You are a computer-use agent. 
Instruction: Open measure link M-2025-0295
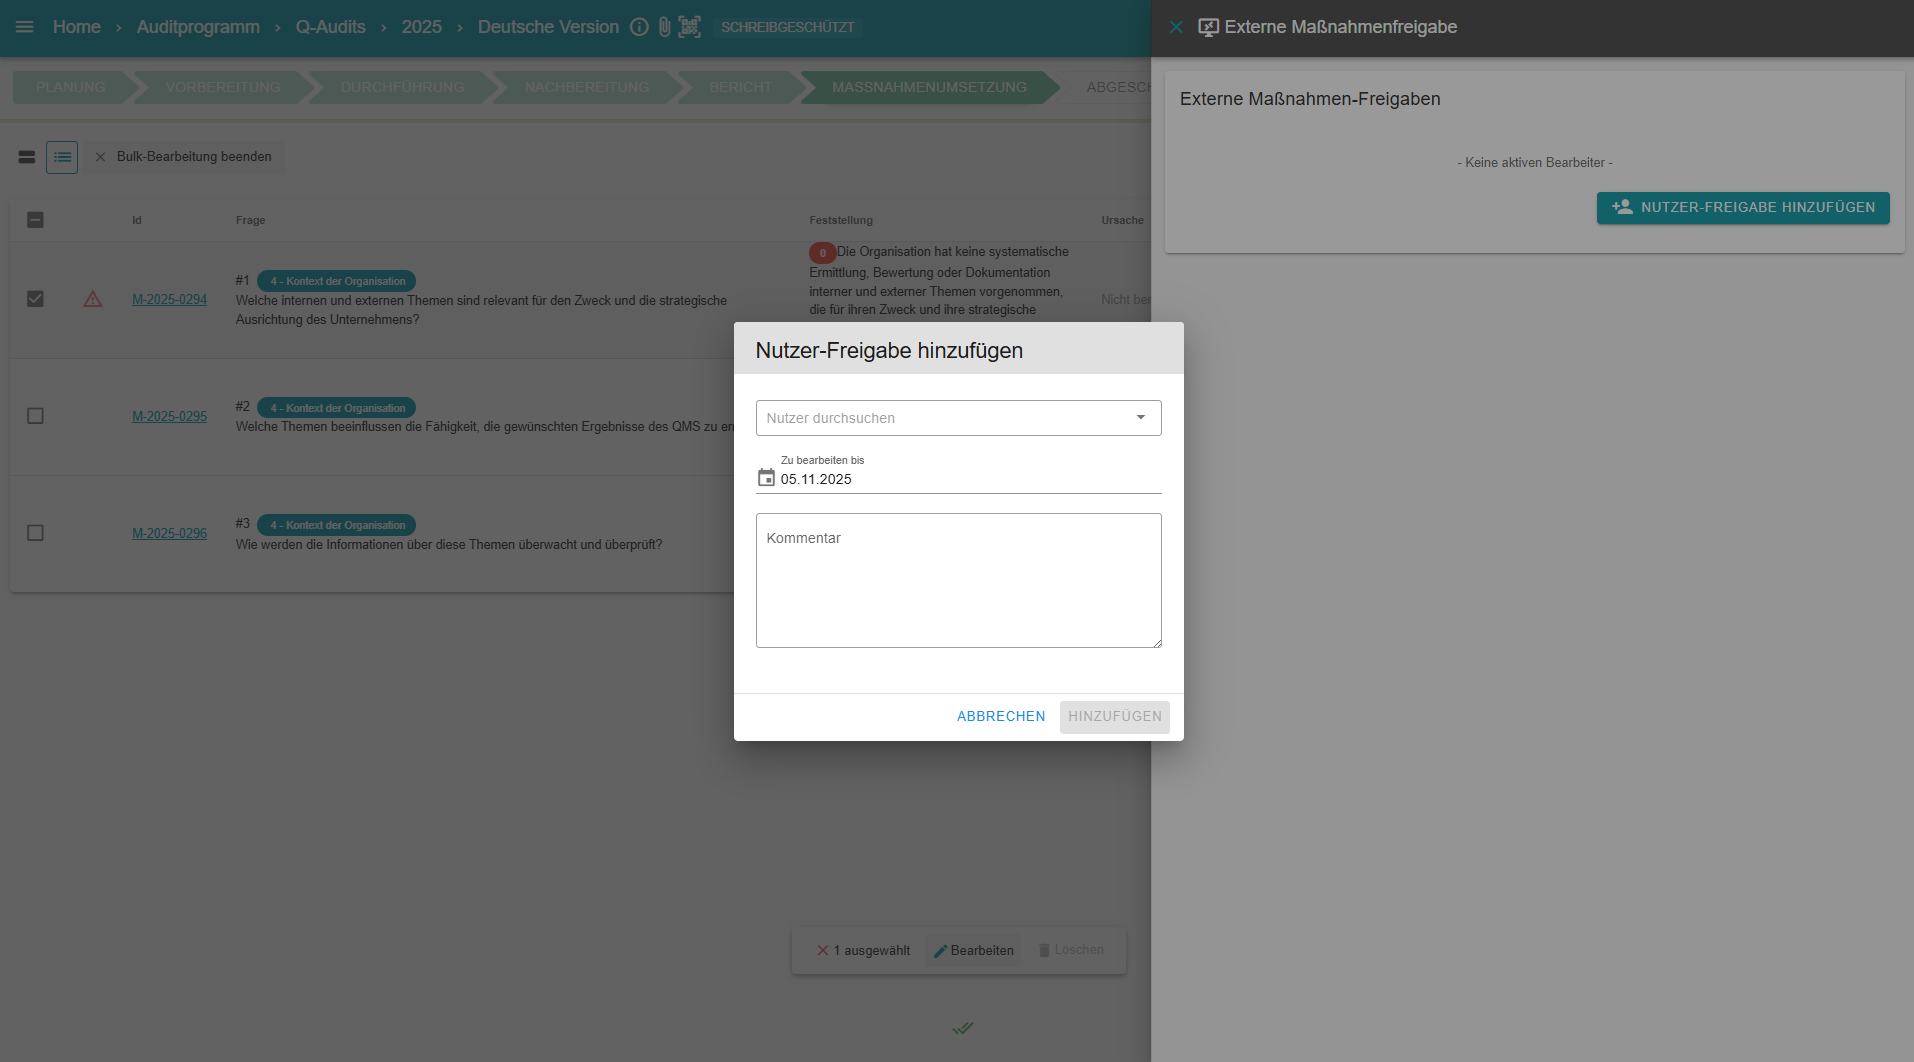tap(169, 416)
